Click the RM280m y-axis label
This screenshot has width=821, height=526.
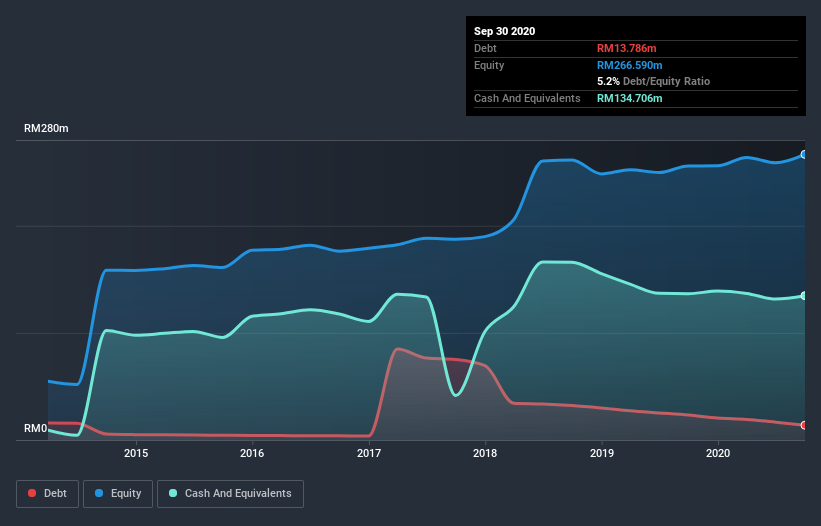click(x=46, y=128)
